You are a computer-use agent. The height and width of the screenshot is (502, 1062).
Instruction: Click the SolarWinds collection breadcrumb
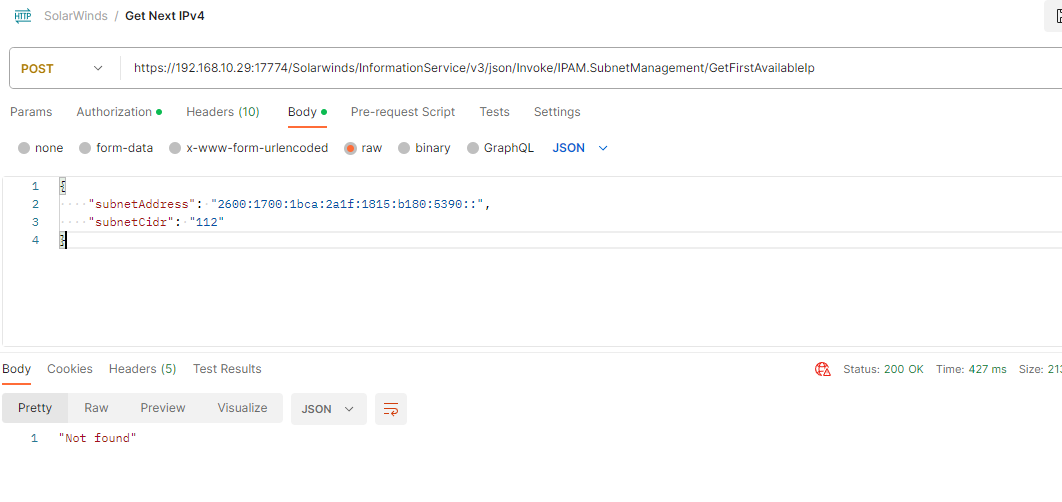click(x=76, y=16)
